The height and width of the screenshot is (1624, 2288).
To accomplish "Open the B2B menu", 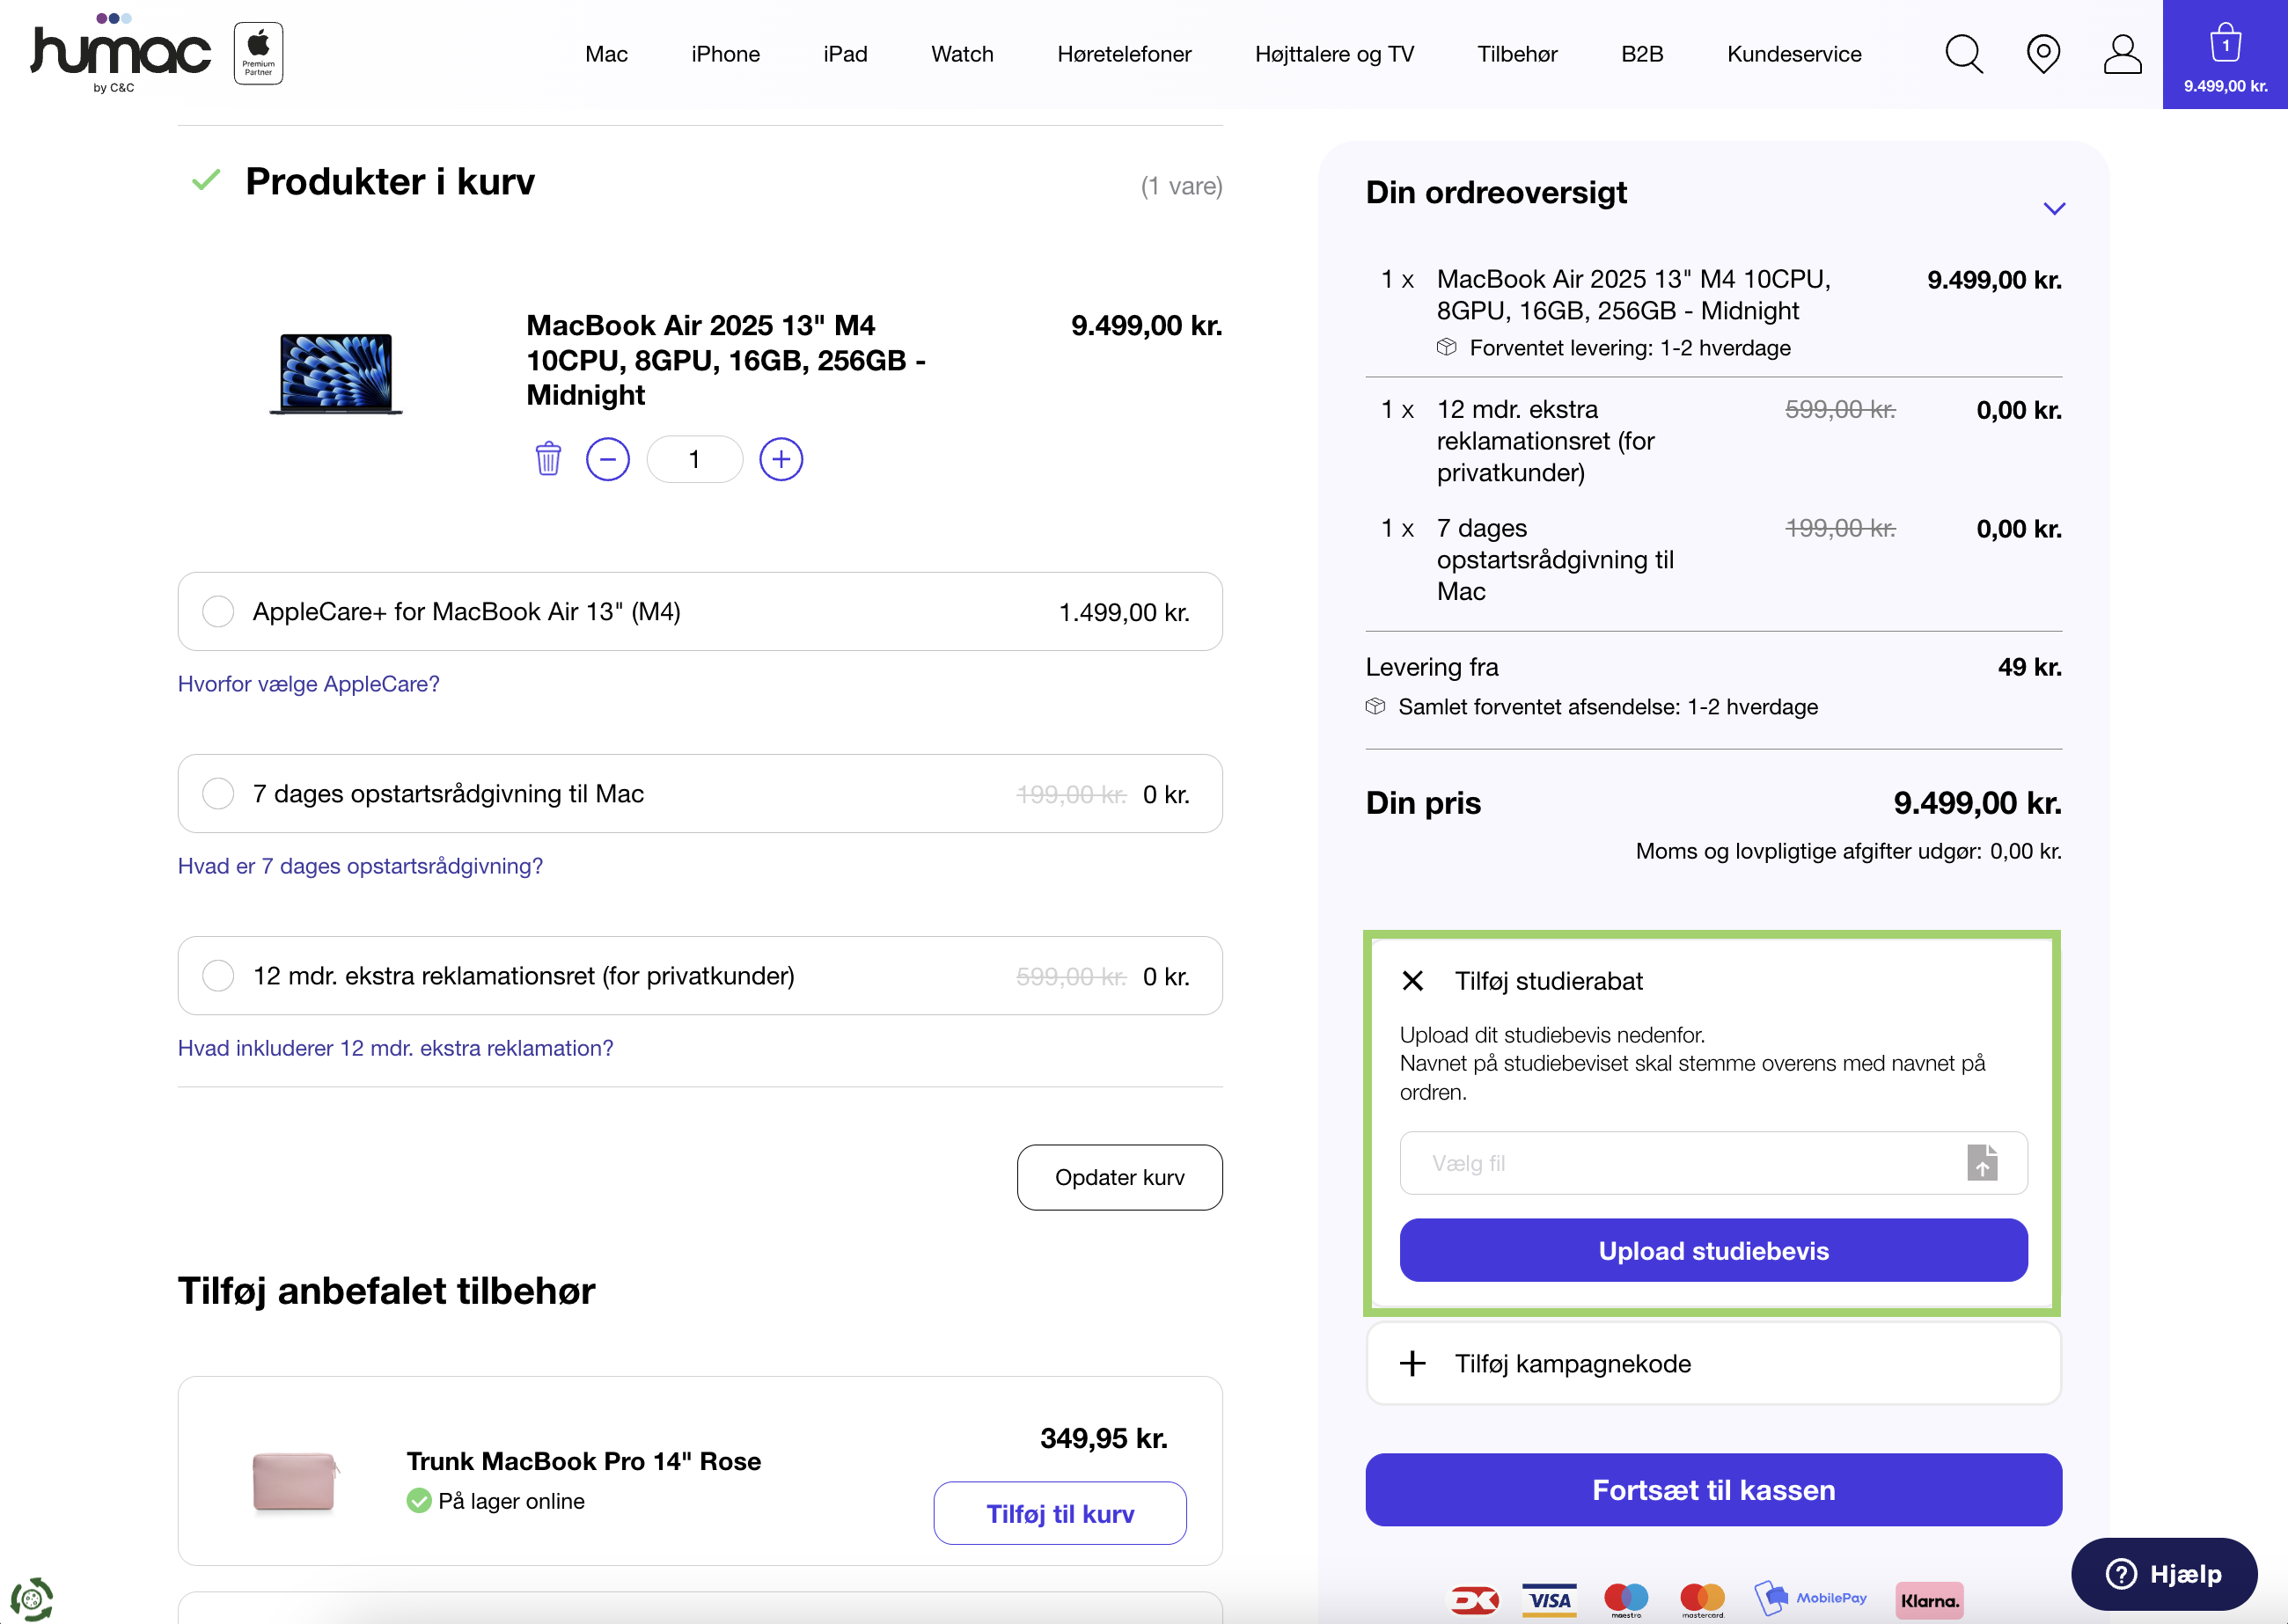I will click(1642, 54).
